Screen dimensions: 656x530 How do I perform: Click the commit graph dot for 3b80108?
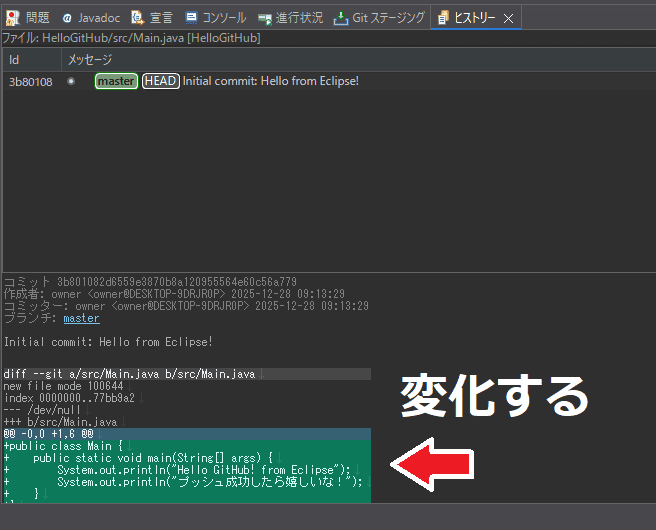[x=71, y=81]
